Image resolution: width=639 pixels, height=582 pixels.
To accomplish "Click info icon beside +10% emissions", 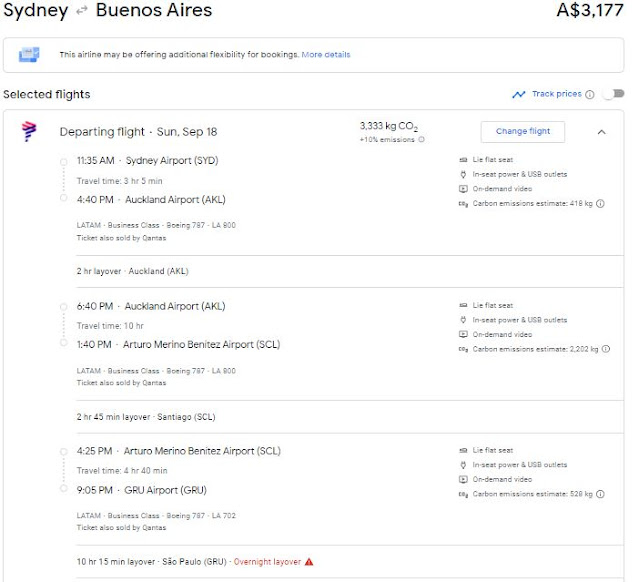I will [x=422, y=140].
